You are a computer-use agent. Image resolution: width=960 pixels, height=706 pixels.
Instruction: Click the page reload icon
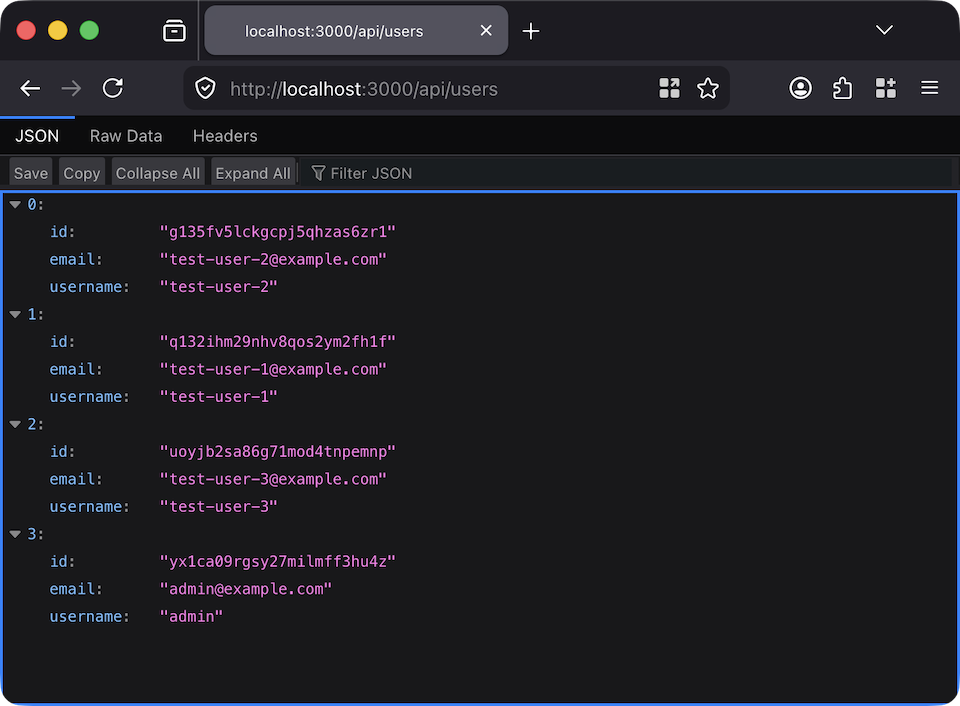point(112,88)
